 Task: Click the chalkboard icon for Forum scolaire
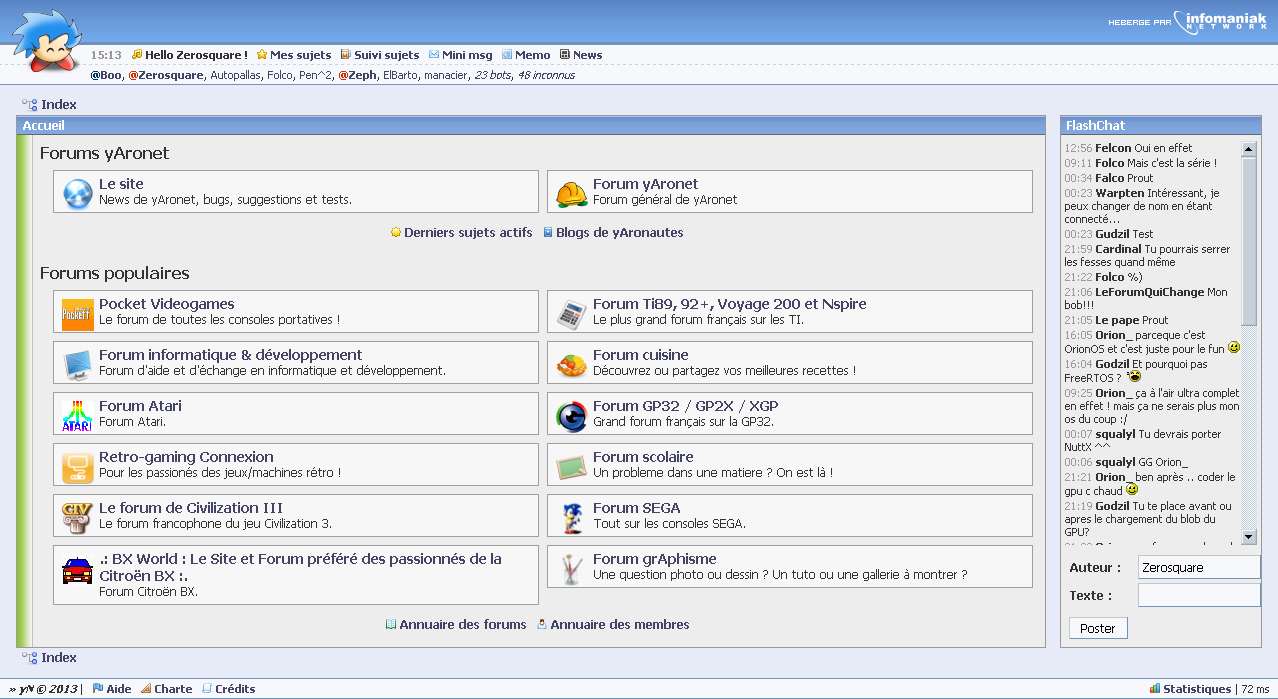pos(571,467)
